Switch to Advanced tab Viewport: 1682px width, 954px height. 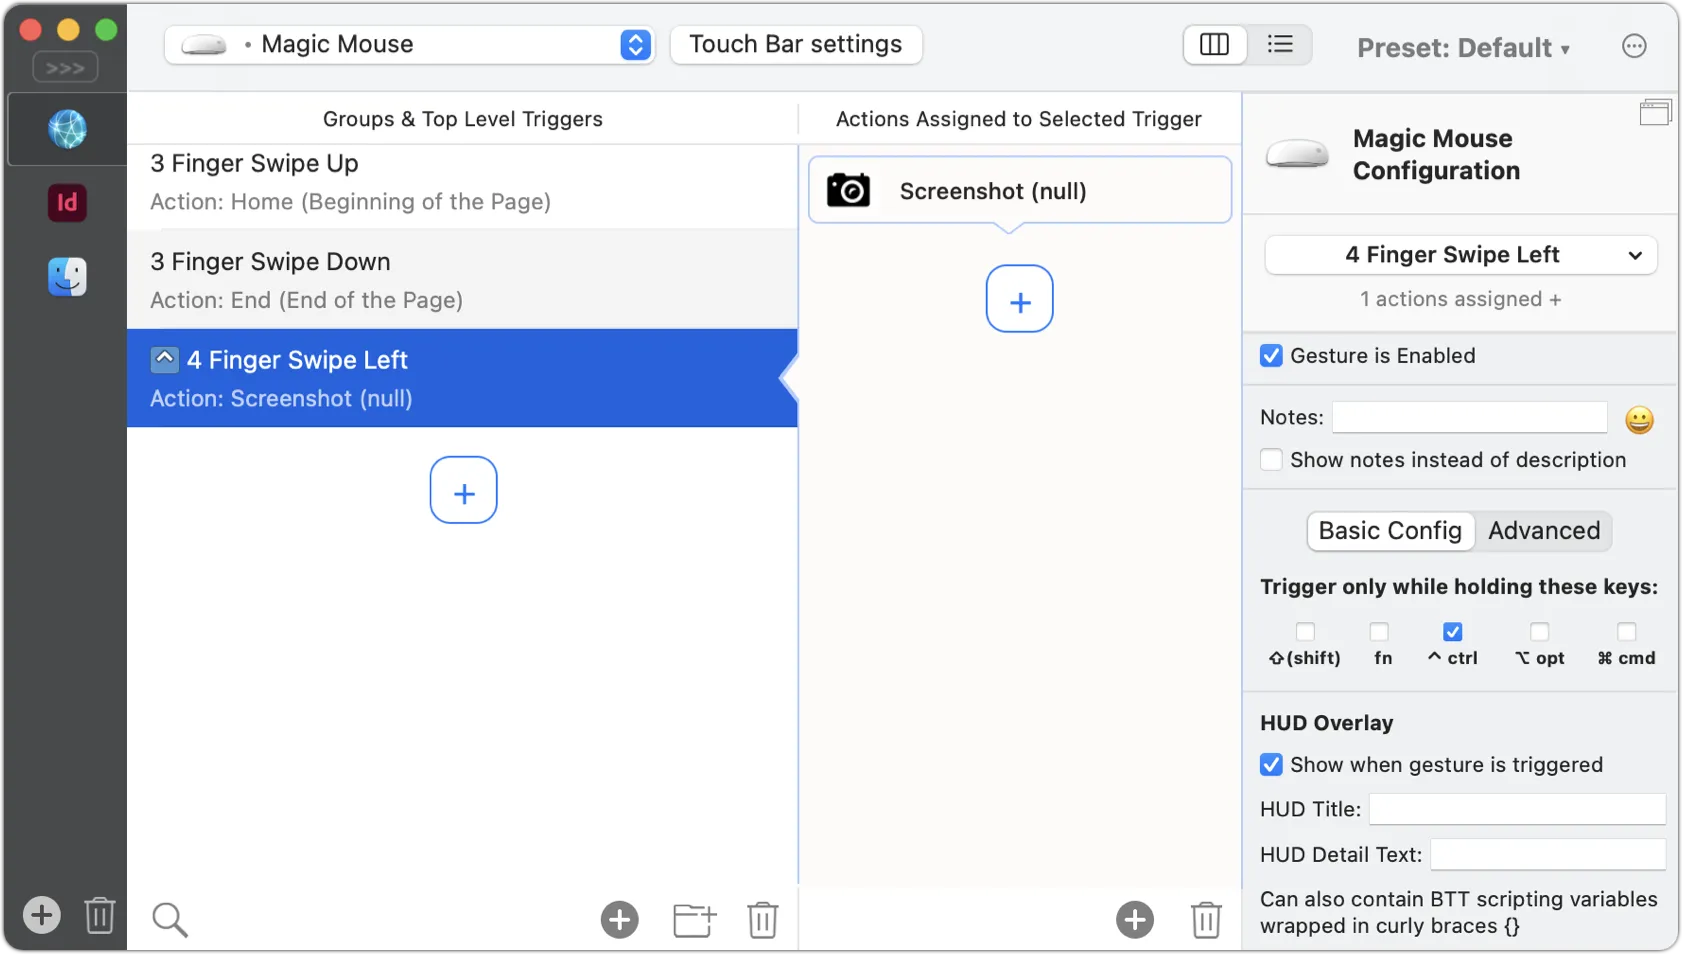tap(1544, 531)
